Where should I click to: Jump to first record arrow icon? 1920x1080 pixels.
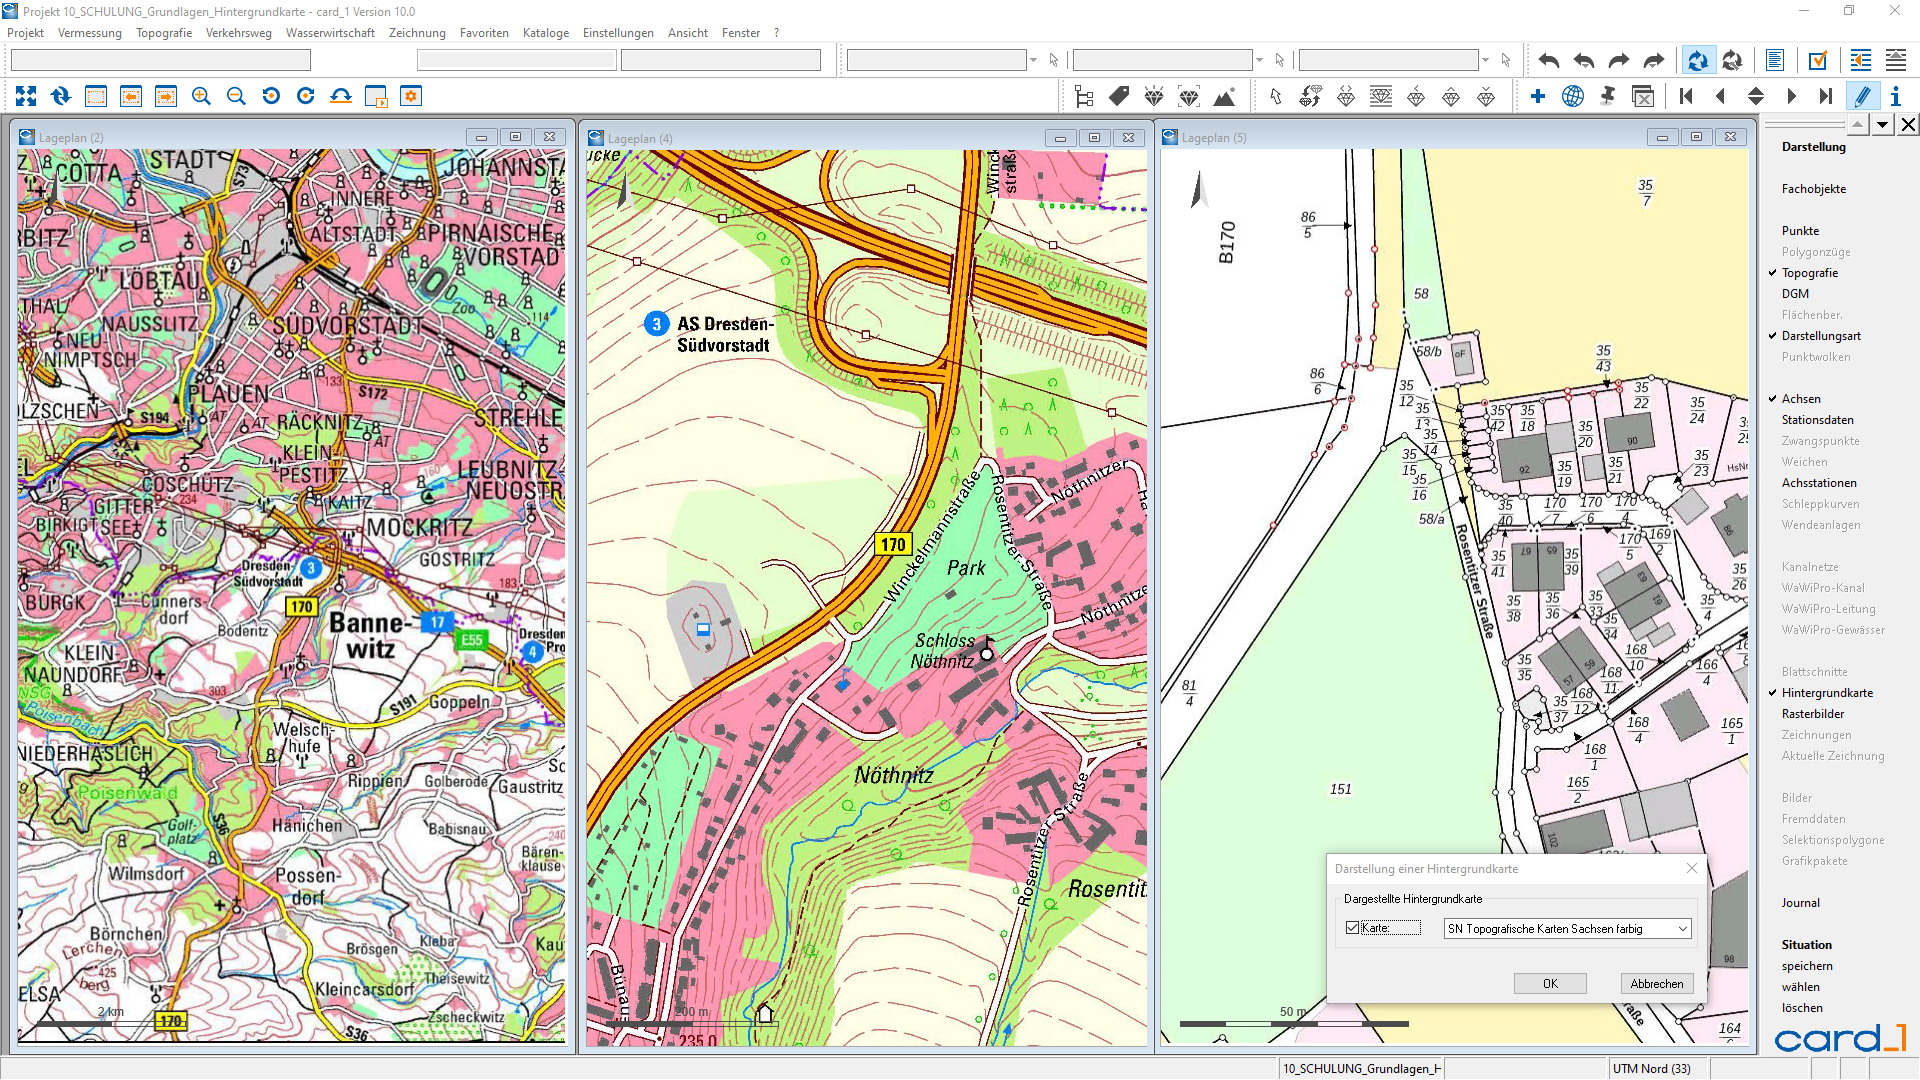(x=1686, y=96)
